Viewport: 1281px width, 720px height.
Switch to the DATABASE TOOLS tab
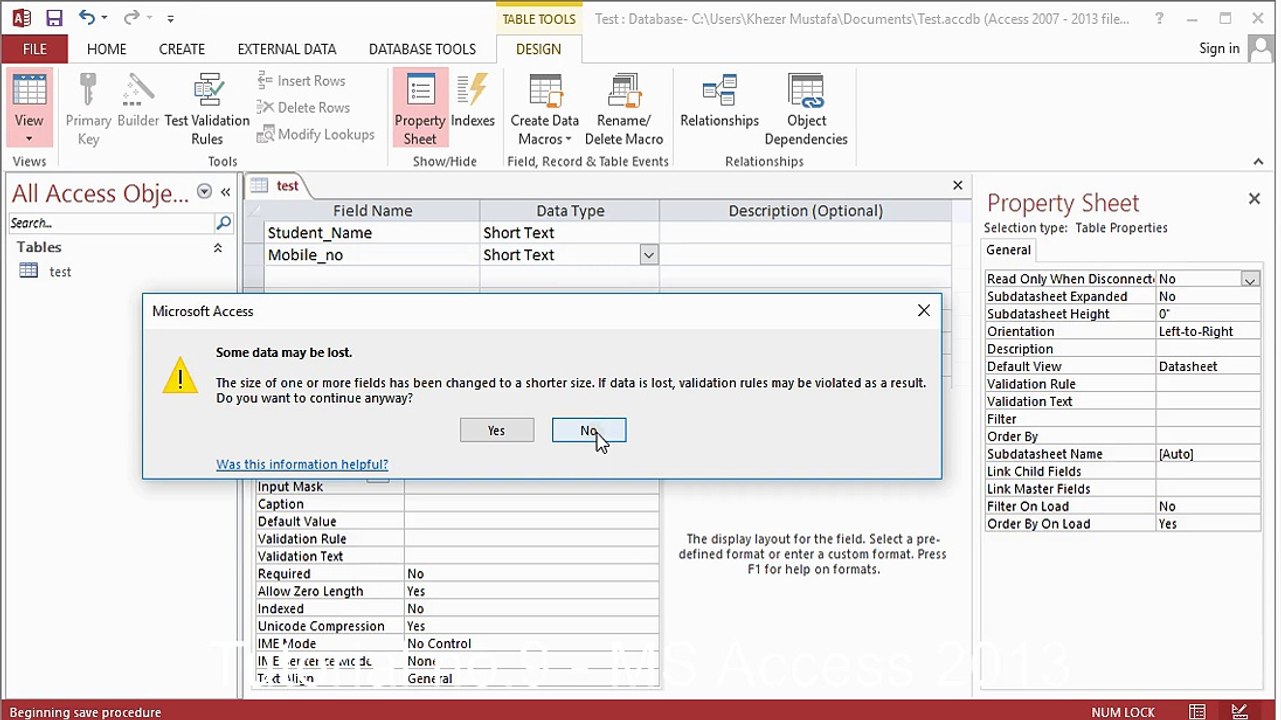(x=422, y=49)
